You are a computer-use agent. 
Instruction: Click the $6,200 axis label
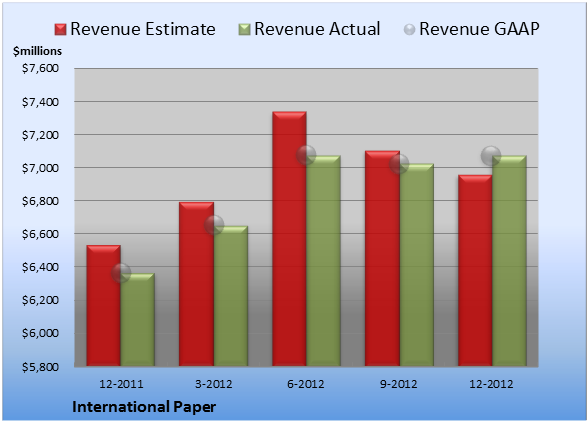[40, 300]
